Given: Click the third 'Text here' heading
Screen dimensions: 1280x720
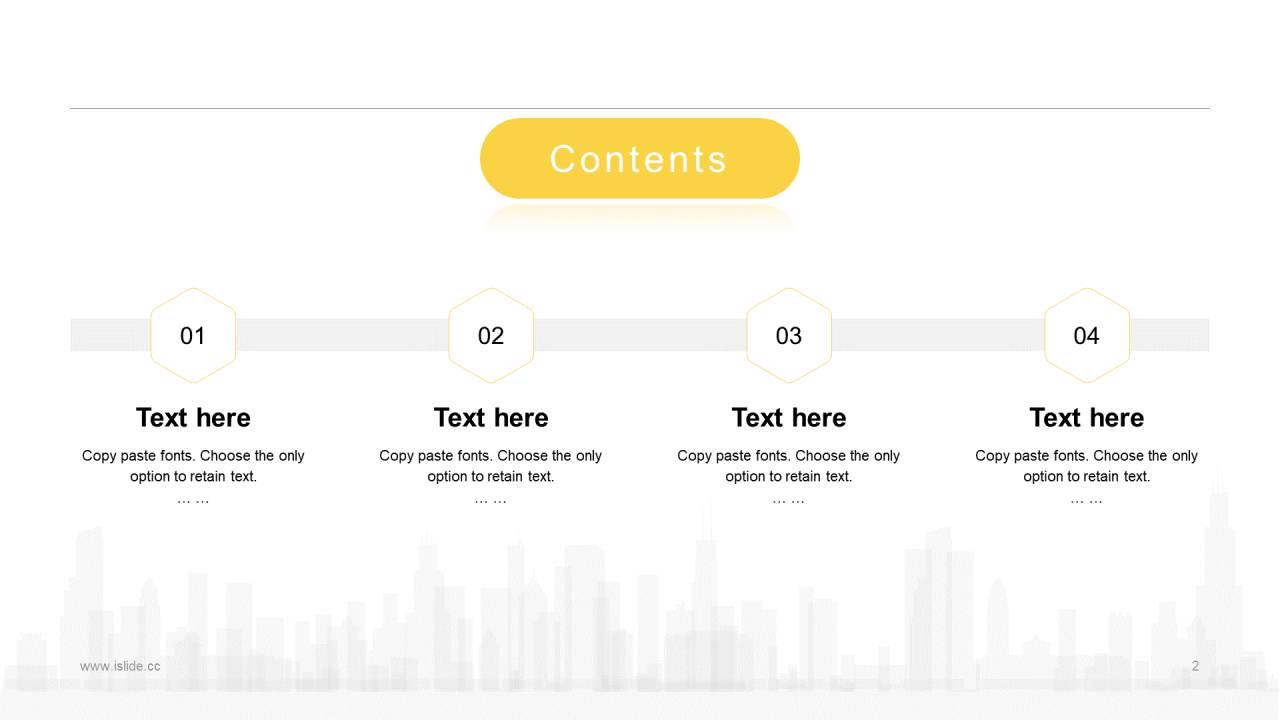Looking at the screenshot, I should (789, 417).
